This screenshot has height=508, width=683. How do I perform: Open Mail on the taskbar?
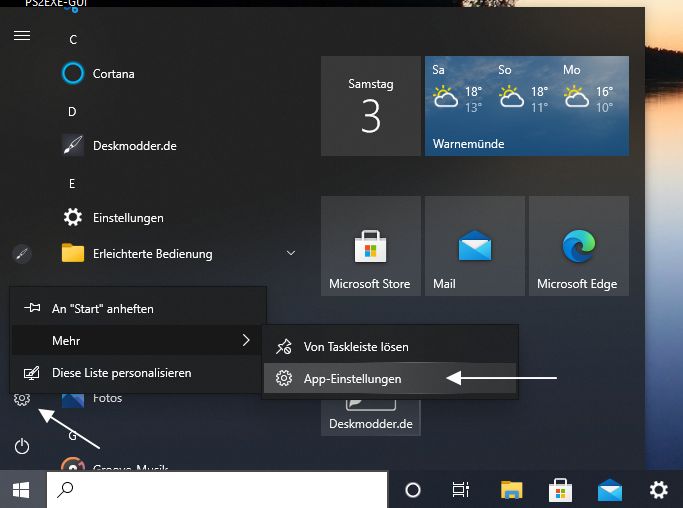[x=610, y=490]
